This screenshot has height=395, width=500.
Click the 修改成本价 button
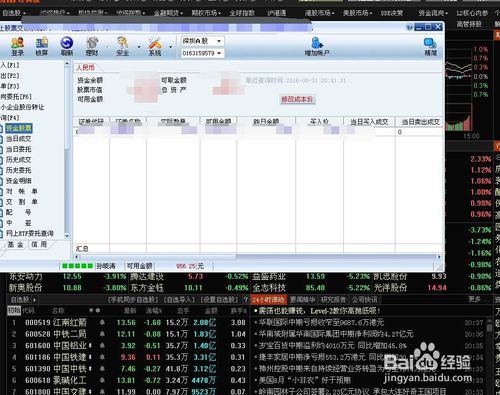(x=297, y=99)
